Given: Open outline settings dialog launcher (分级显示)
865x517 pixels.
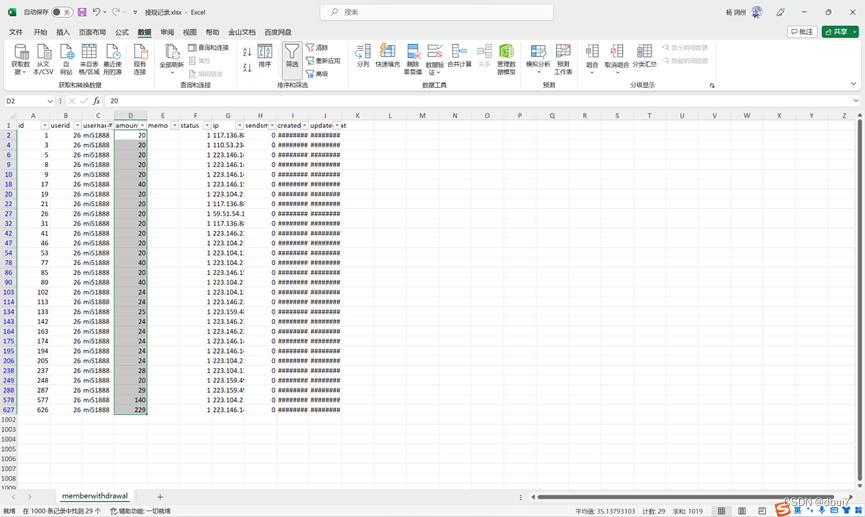Looking at the screenshot, I should tap(712, 86).
